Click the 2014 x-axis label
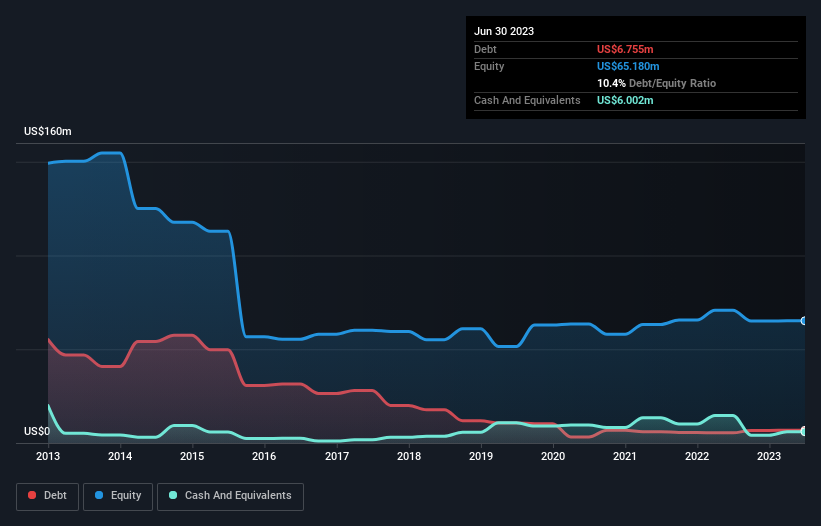Viewport: 821px width, 526px height. [120, 456]
